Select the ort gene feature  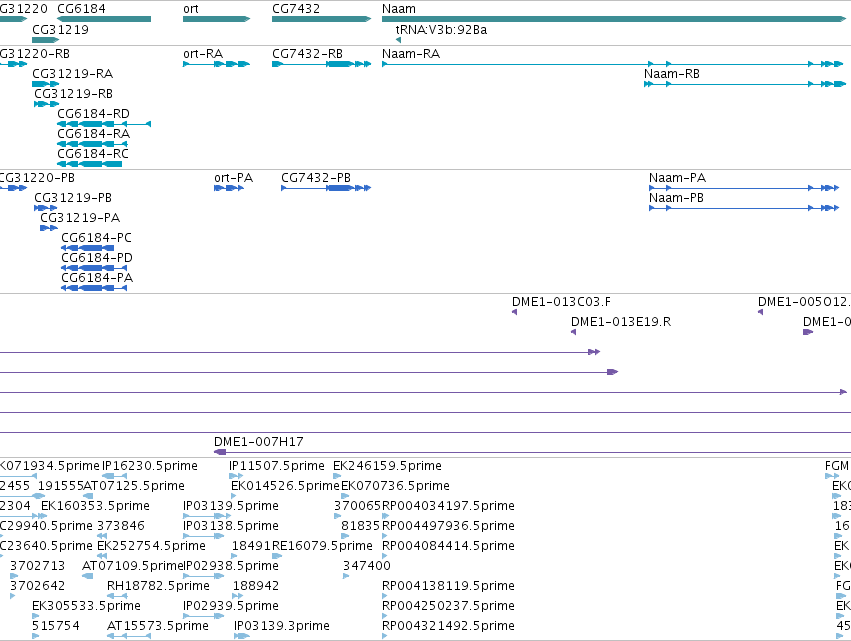pyautogui.click(x=217, y=19)
